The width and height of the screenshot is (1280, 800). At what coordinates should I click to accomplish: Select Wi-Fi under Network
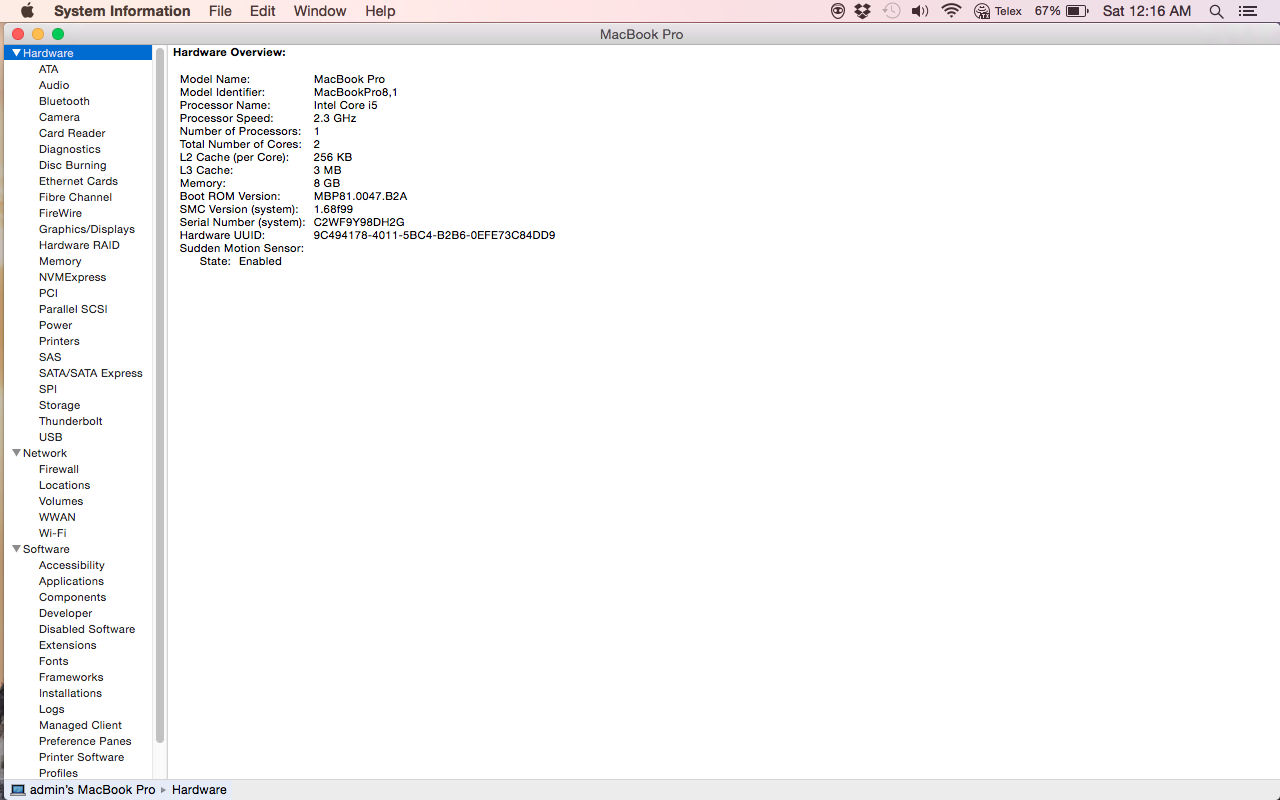click(x=52, y=533)
